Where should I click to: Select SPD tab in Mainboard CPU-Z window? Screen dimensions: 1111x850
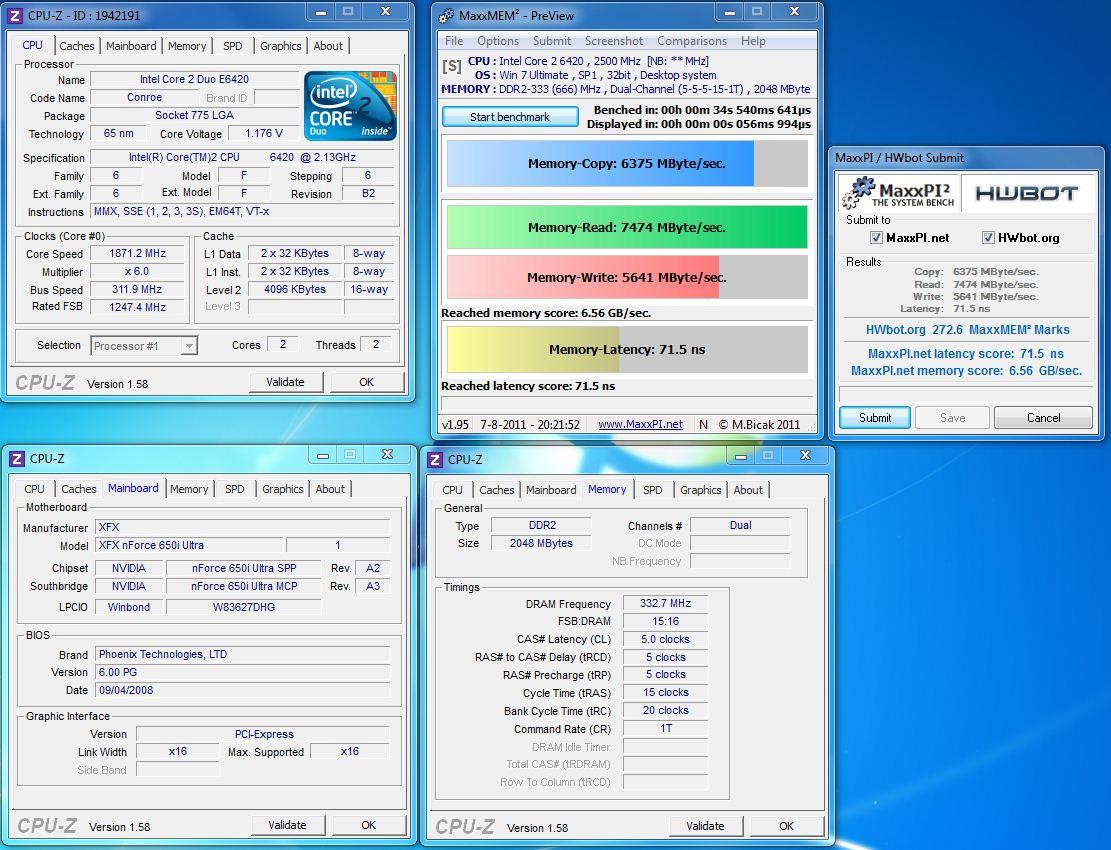pyautogui.click(x=235, y=489)
